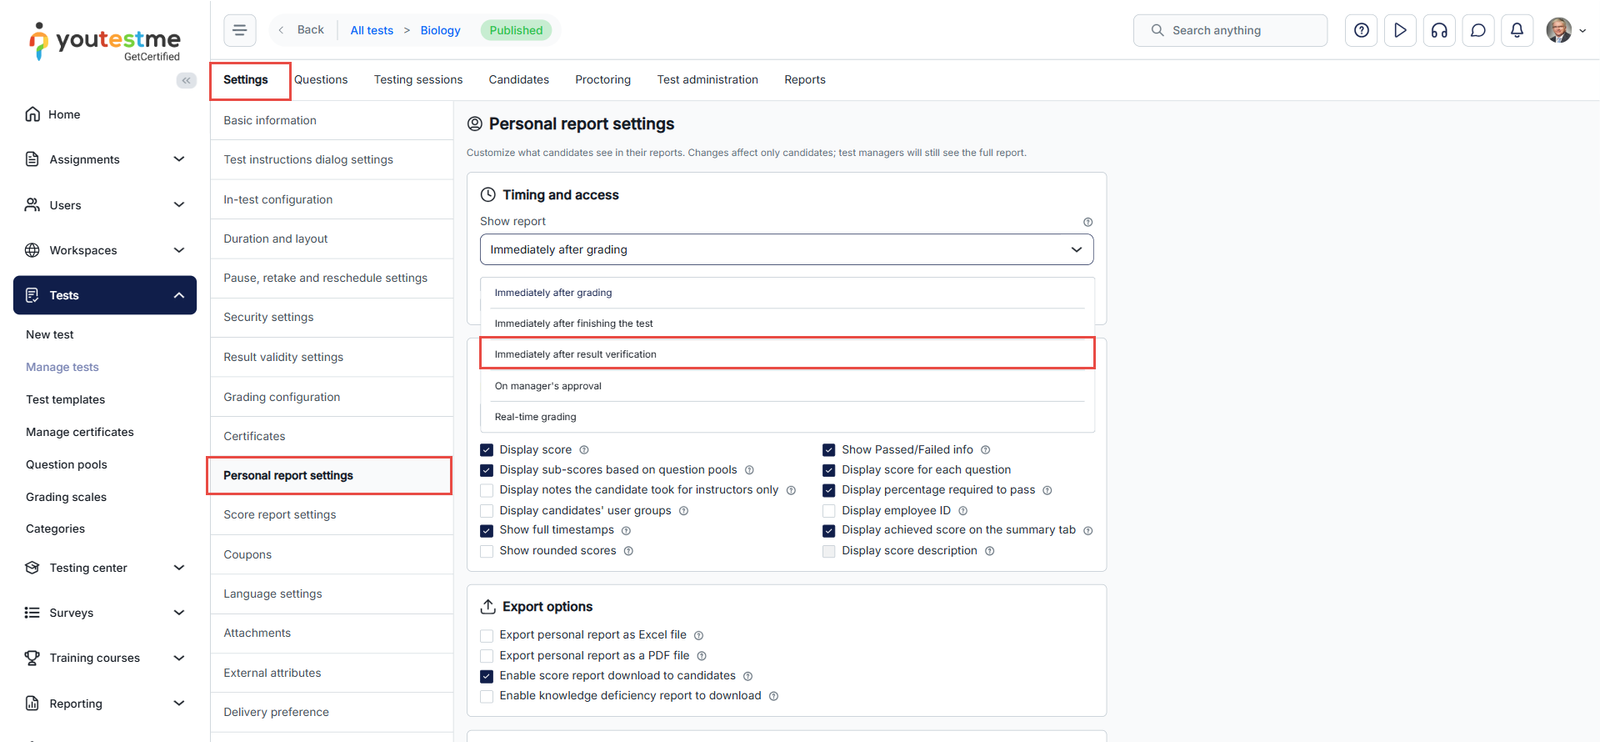Open Score report settings in side list
This screenshot has height=742, width=1600.
pyautogui.click(x=280, y=515)
